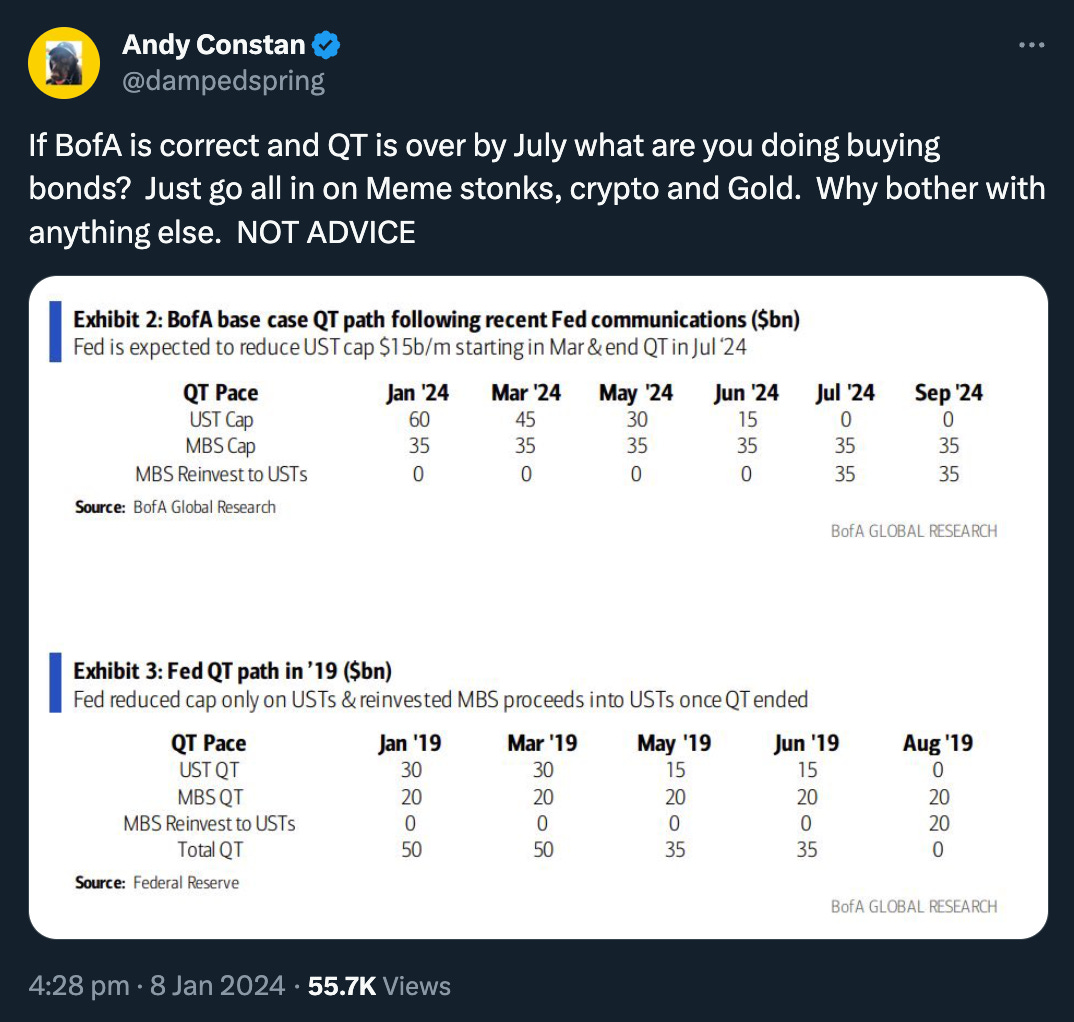Image resolution: width=1074 pixels, height=1022 pixels.
Task: Click Source: BofA Global Research text
Action: click(175, 507)
